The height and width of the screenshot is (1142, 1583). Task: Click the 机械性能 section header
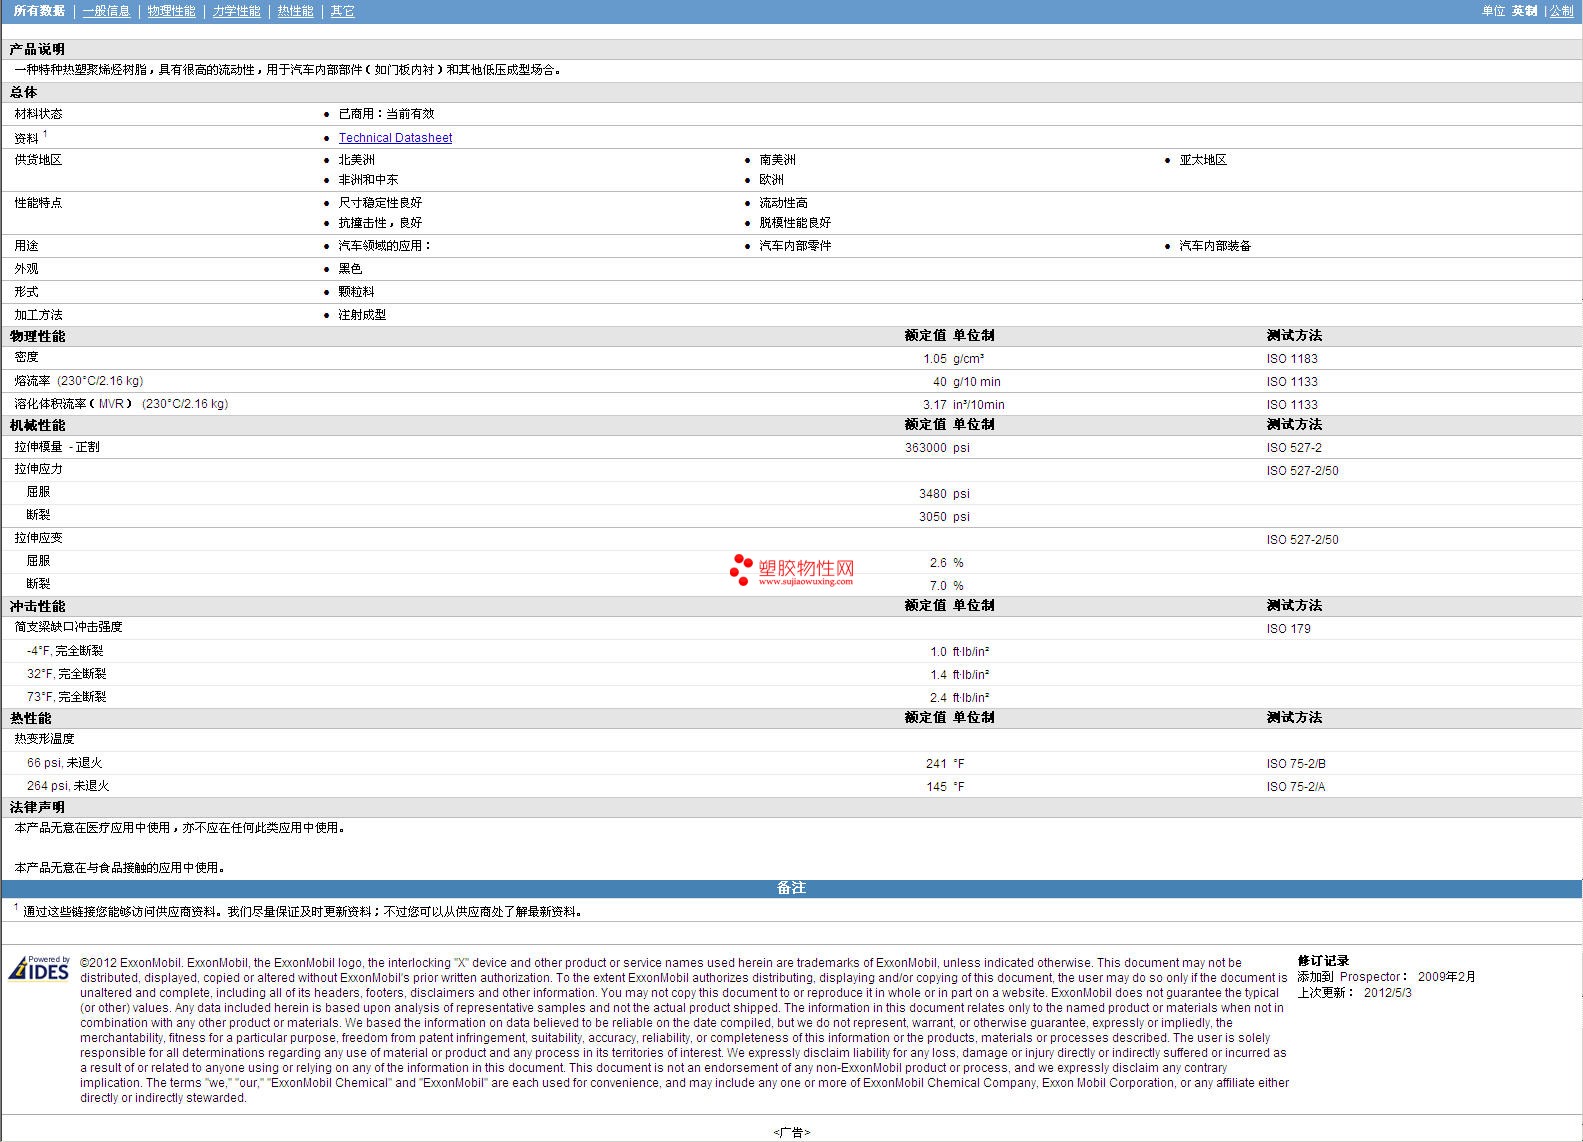(38, 425)
